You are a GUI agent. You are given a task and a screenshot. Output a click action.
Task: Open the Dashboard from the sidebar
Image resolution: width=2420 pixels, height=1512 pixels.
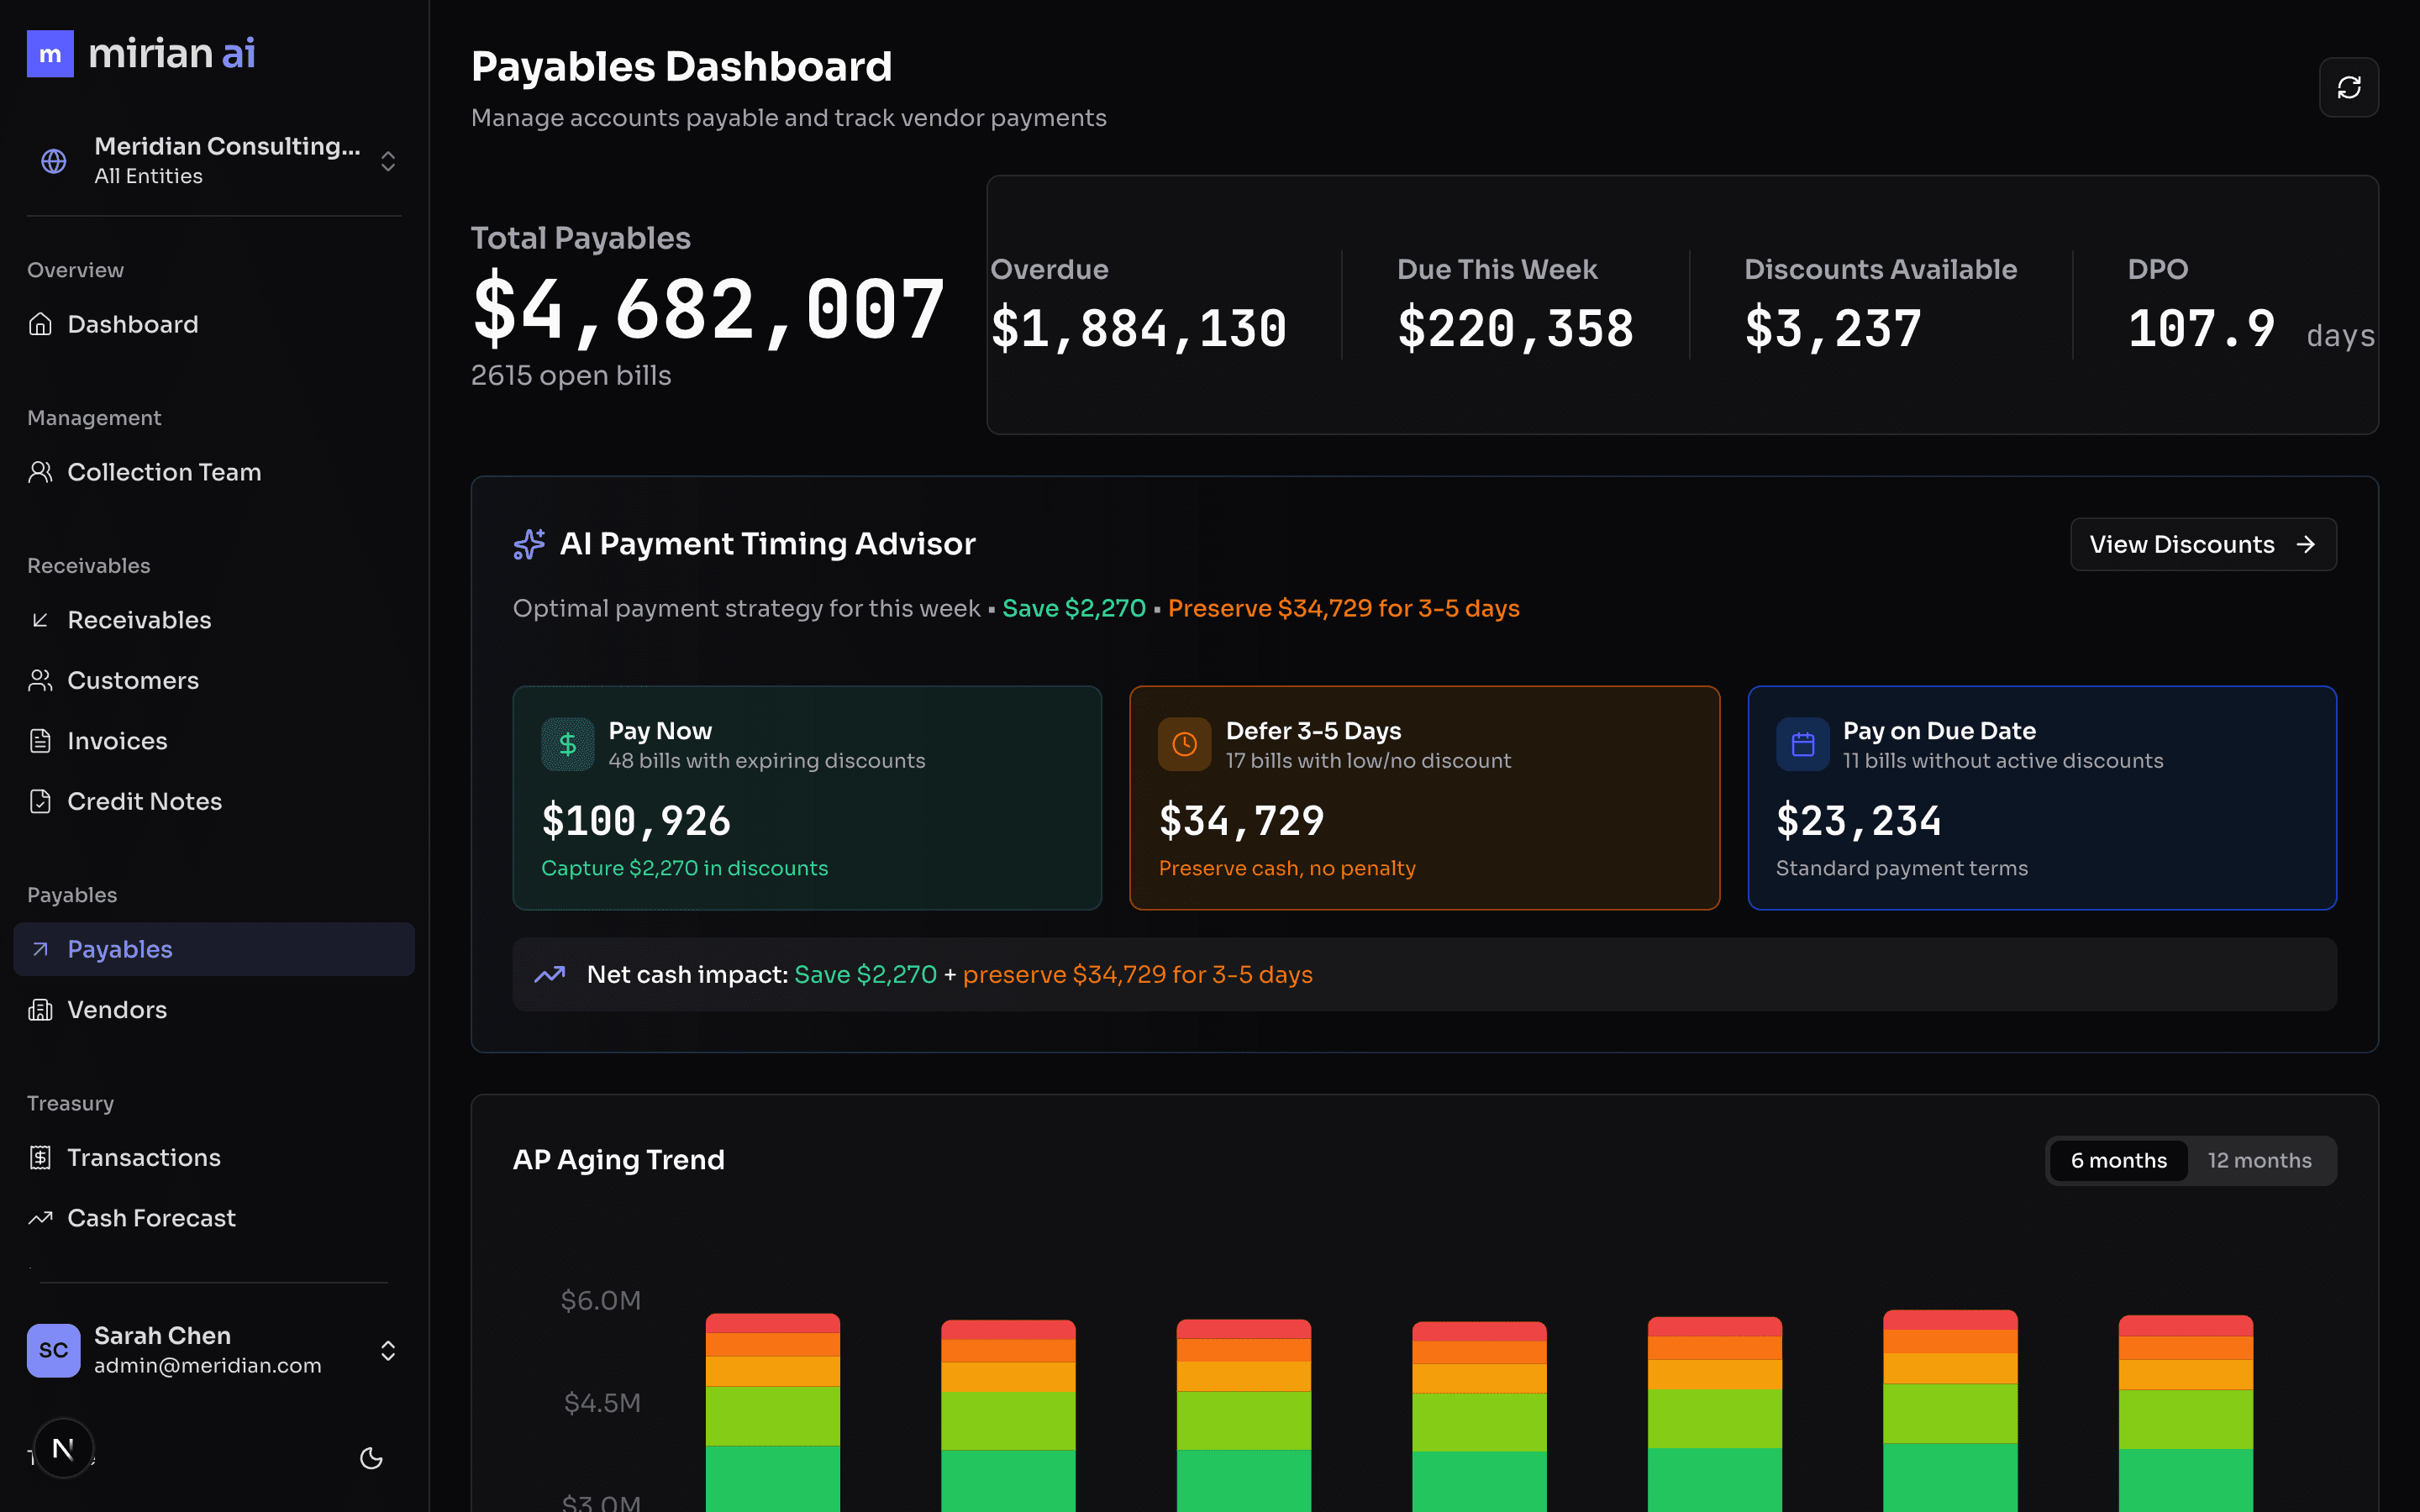(132, 323)
